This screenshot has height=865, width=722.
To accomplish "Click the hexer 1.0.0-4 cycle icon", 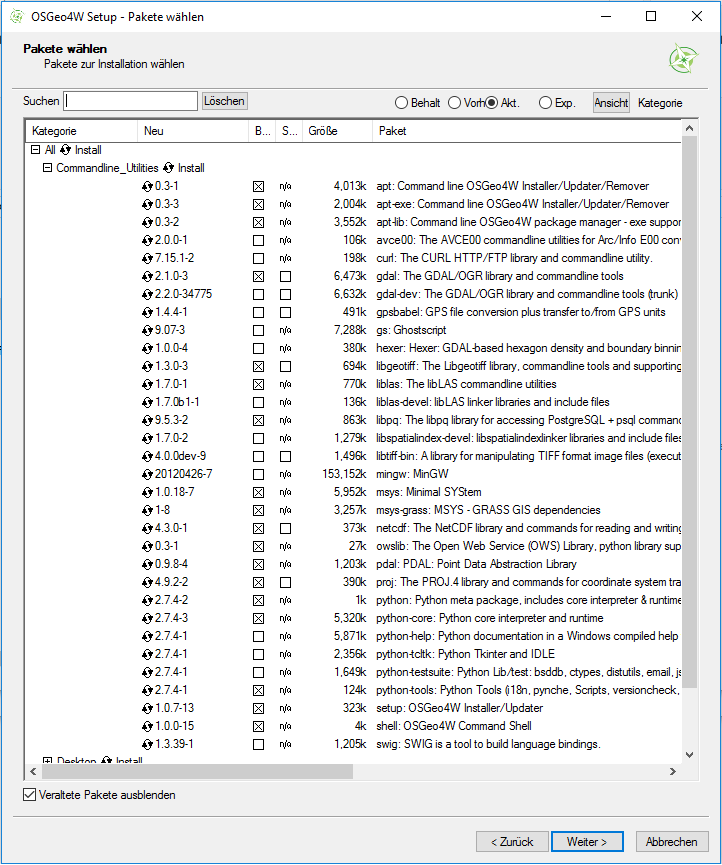I will 147,349.
